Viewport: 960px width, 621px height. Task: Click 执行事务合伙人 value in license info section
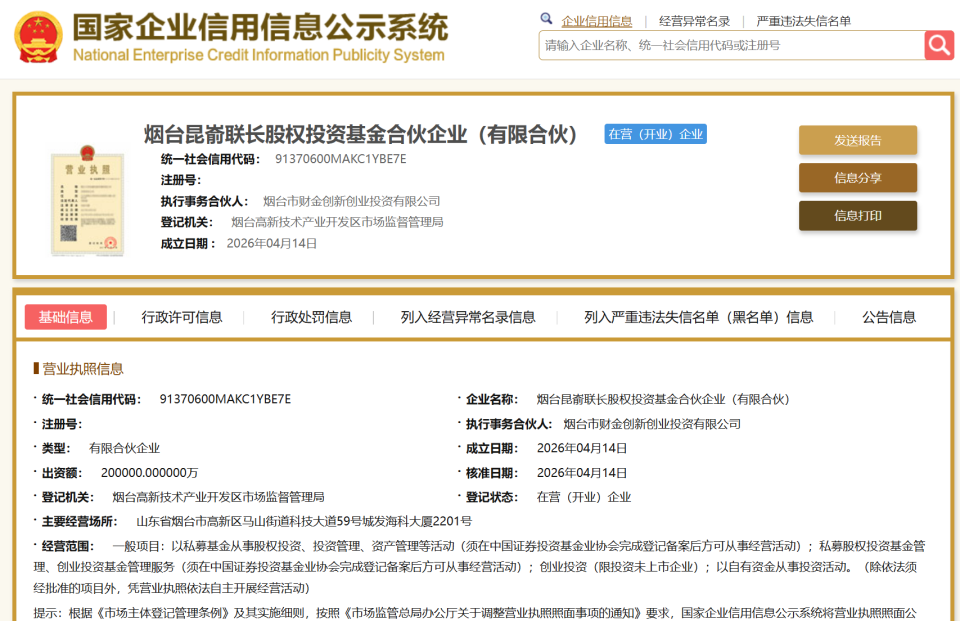(652, 424)
